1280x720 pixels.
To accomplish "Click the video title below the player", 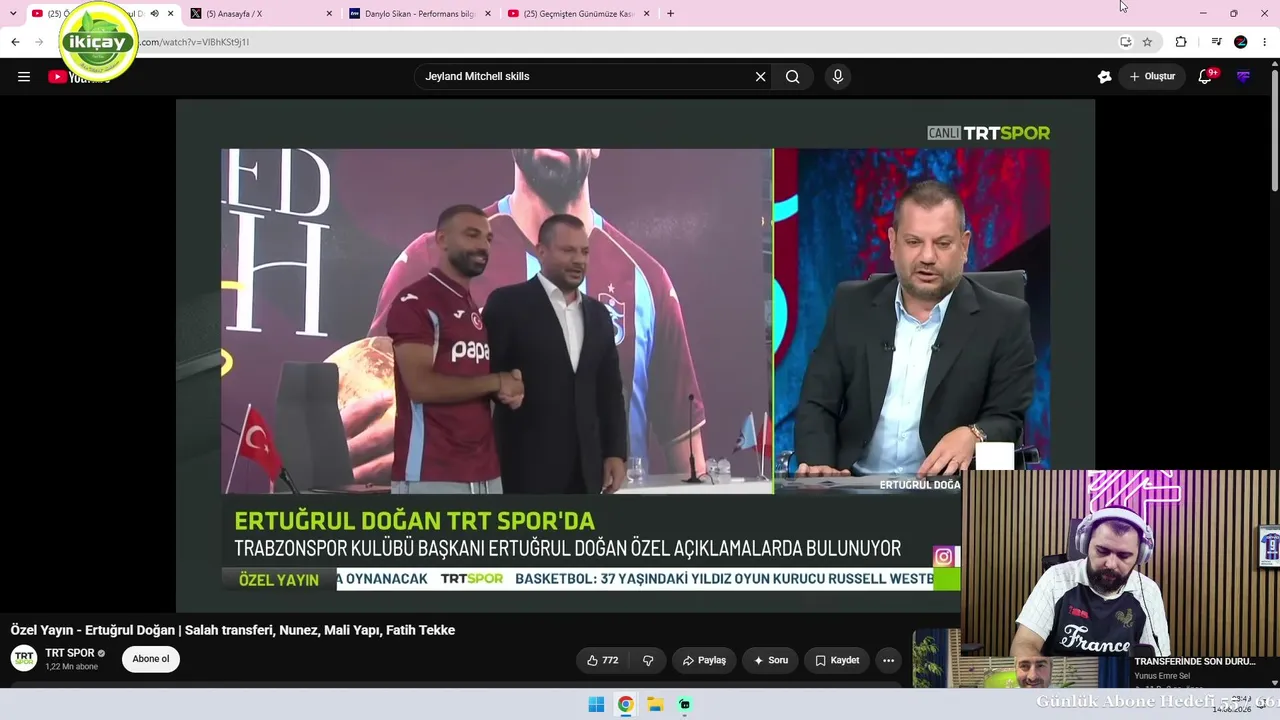I will tap(233, 630).
